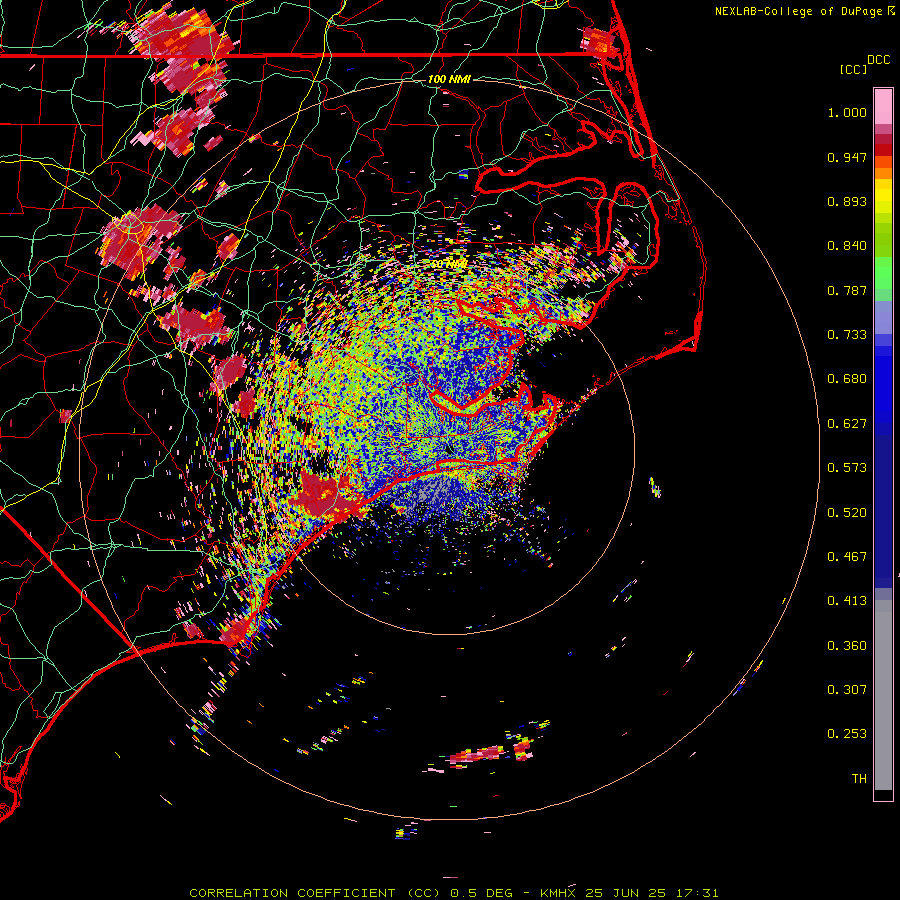Pick the gray segment beside 0.307

[x=883, y=695]
